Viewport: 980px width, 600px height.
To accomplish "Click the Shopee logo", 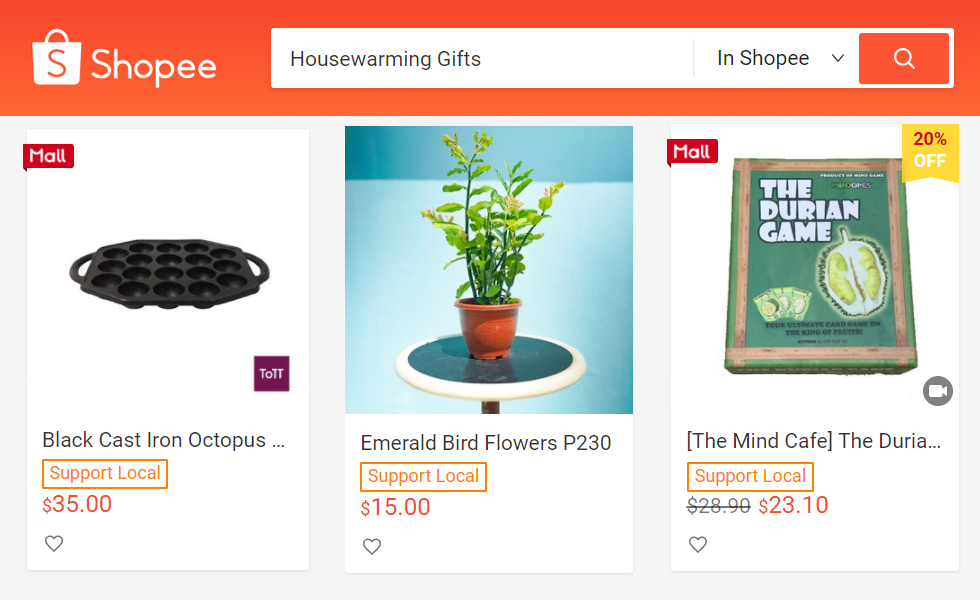I will [125, 58].
